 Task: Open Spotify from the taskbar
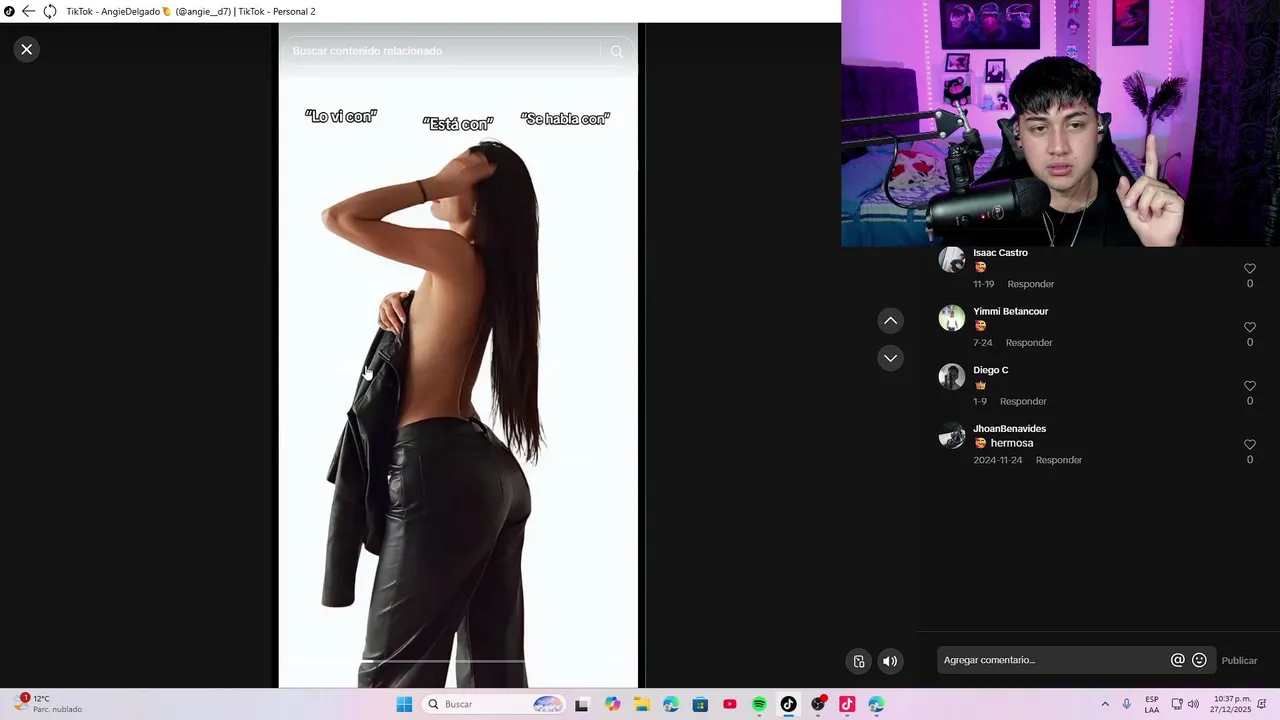759,704
